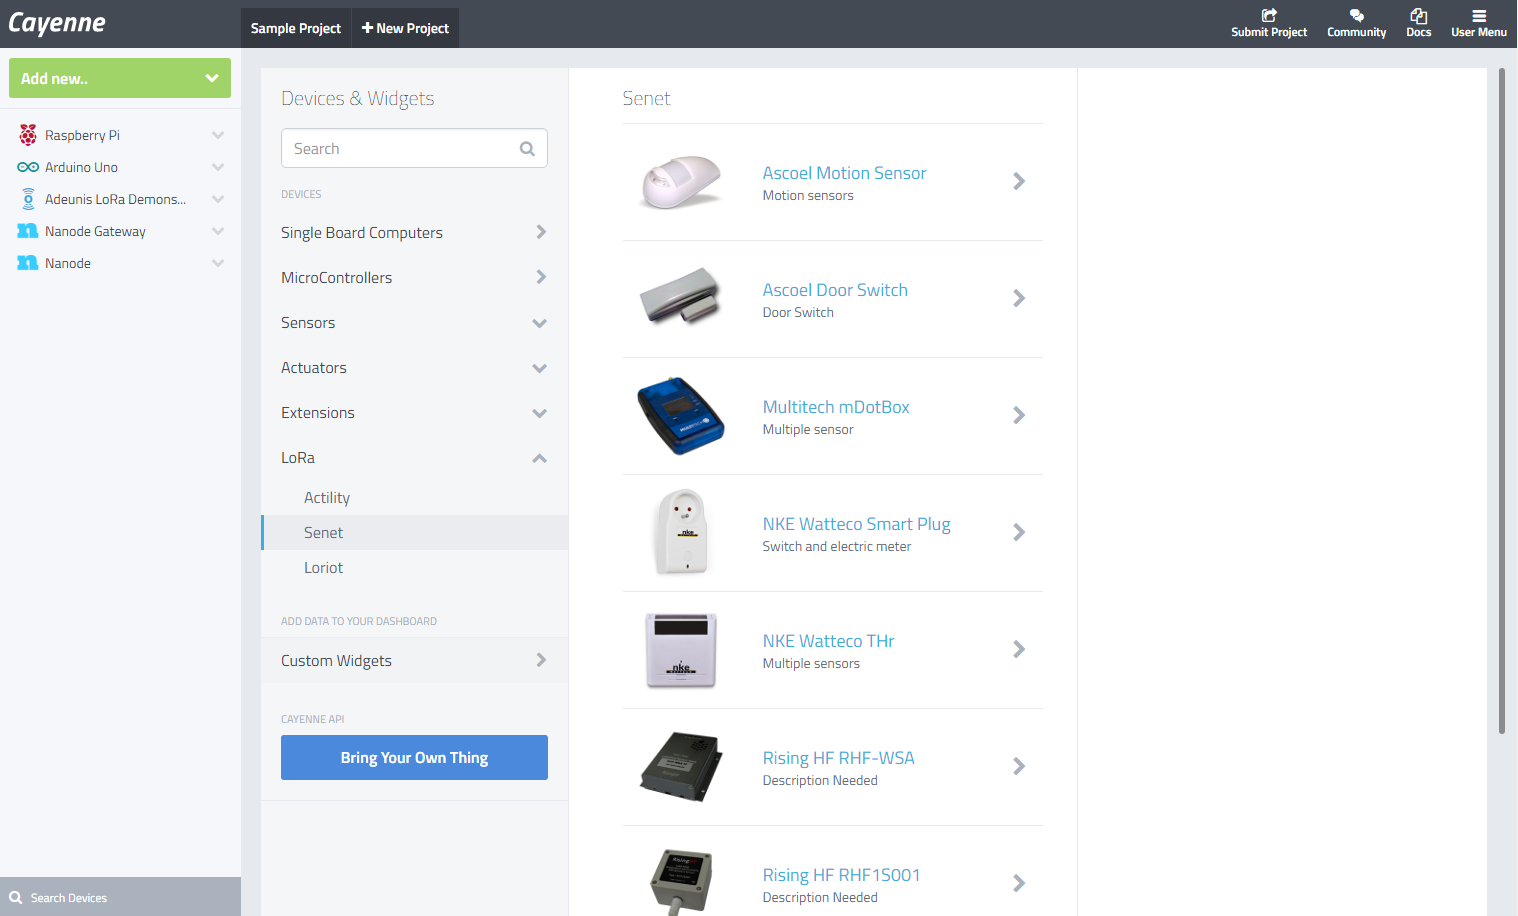Click the Ascoel Motion Sensor image
Viewport: 1518px width, 916px height.
tap(681, 182)
